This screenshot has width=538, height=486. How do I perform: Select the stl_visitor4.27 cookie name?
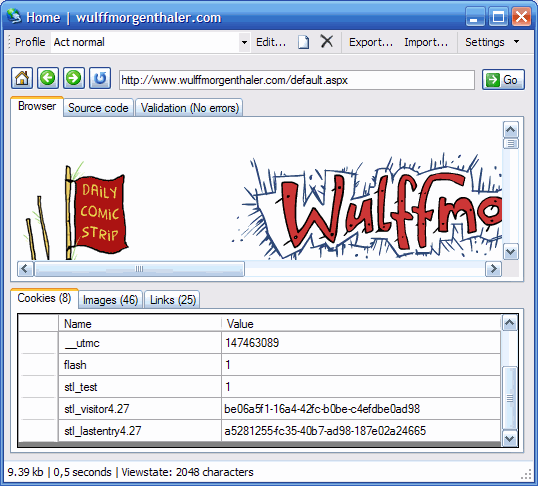click(x=140, y=408)
